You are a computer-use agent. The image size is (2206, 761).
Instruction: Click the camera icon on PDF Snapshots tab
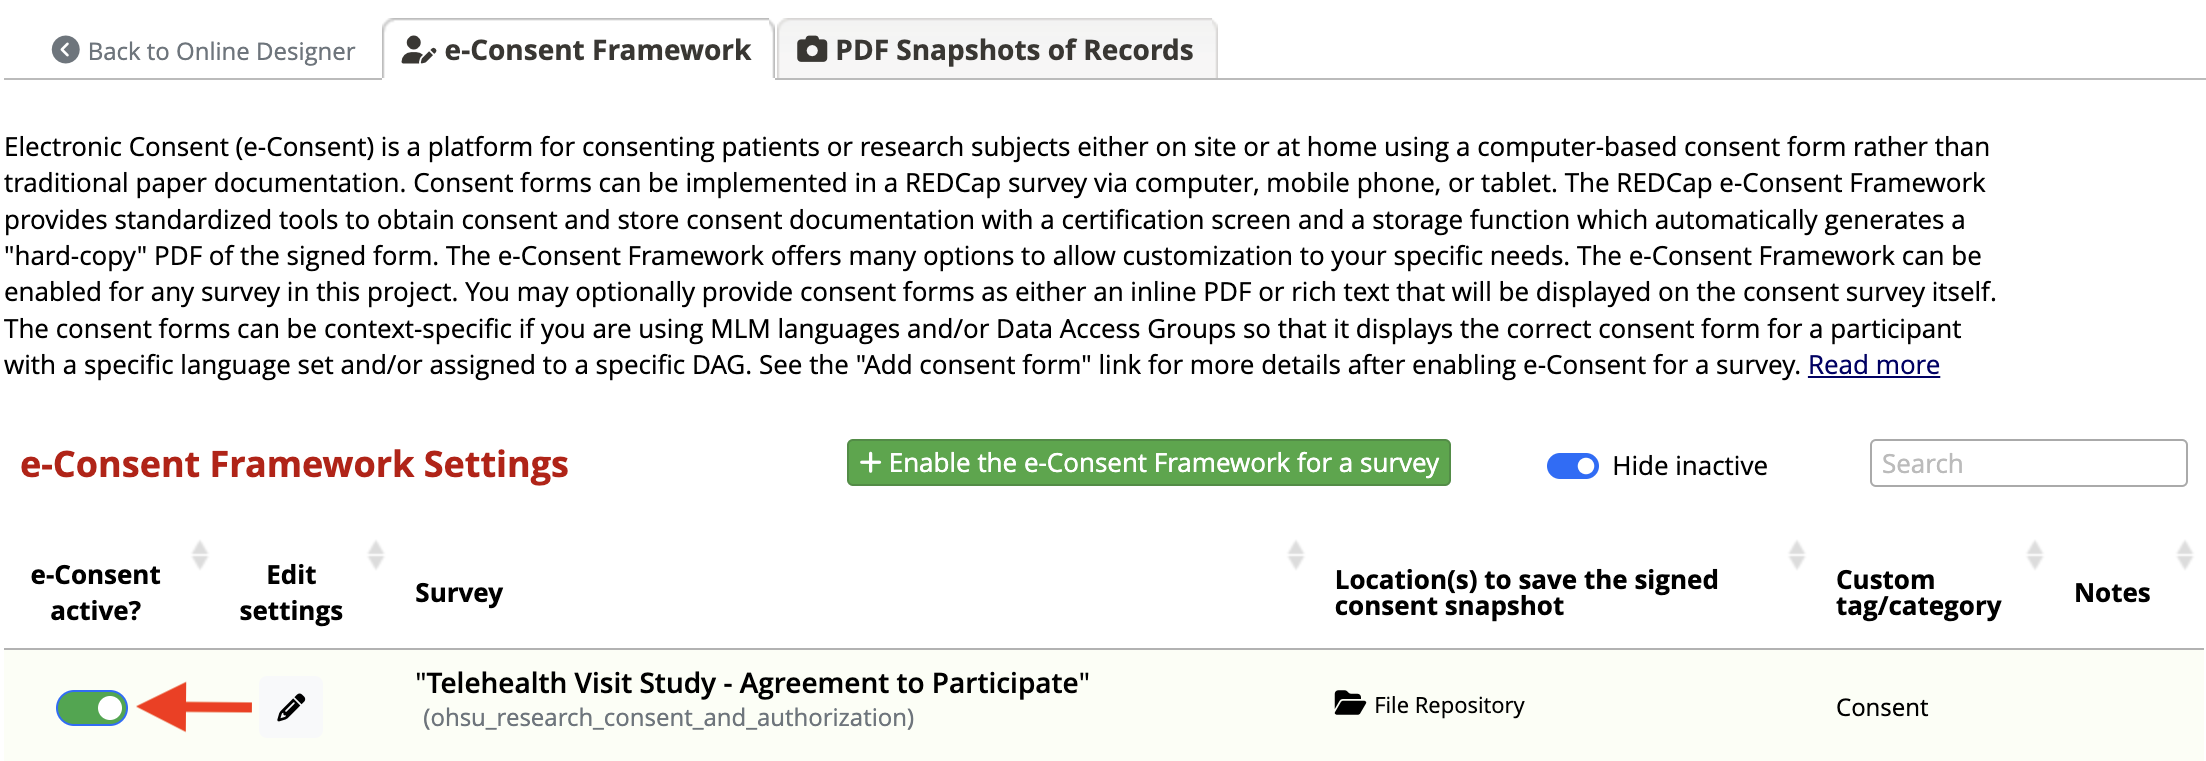tap(812, 49)
